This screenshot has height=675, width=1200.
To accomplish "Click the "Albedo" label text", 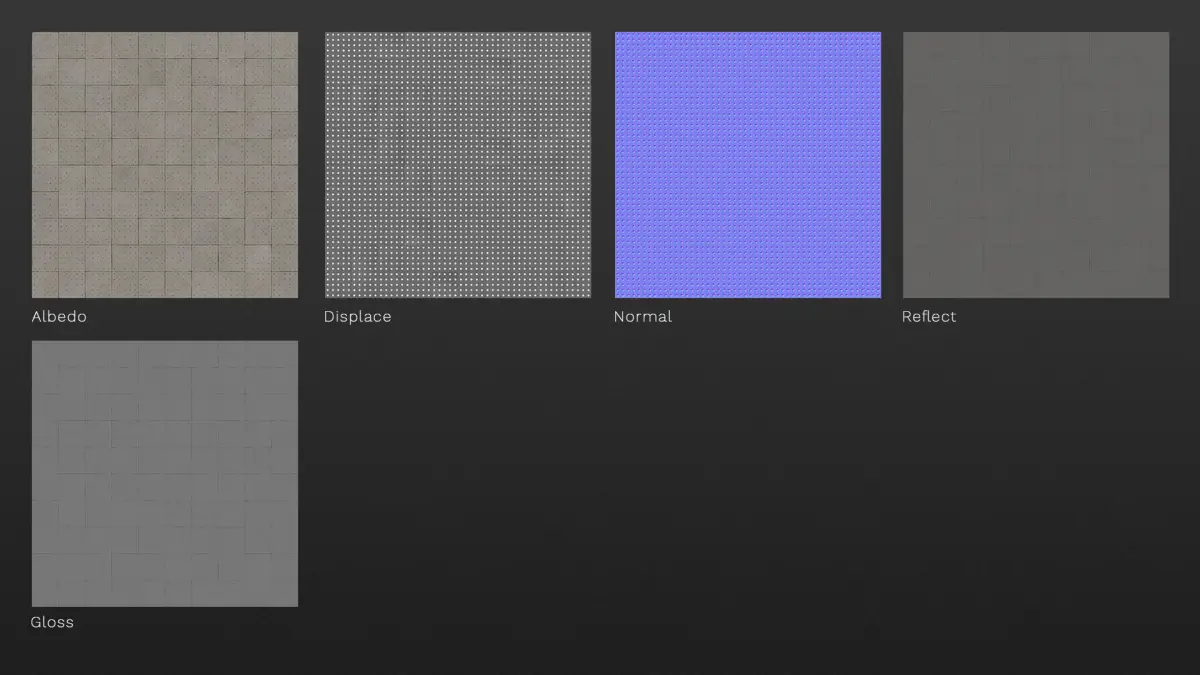I will pyautogui.click(x=59, y=316).
